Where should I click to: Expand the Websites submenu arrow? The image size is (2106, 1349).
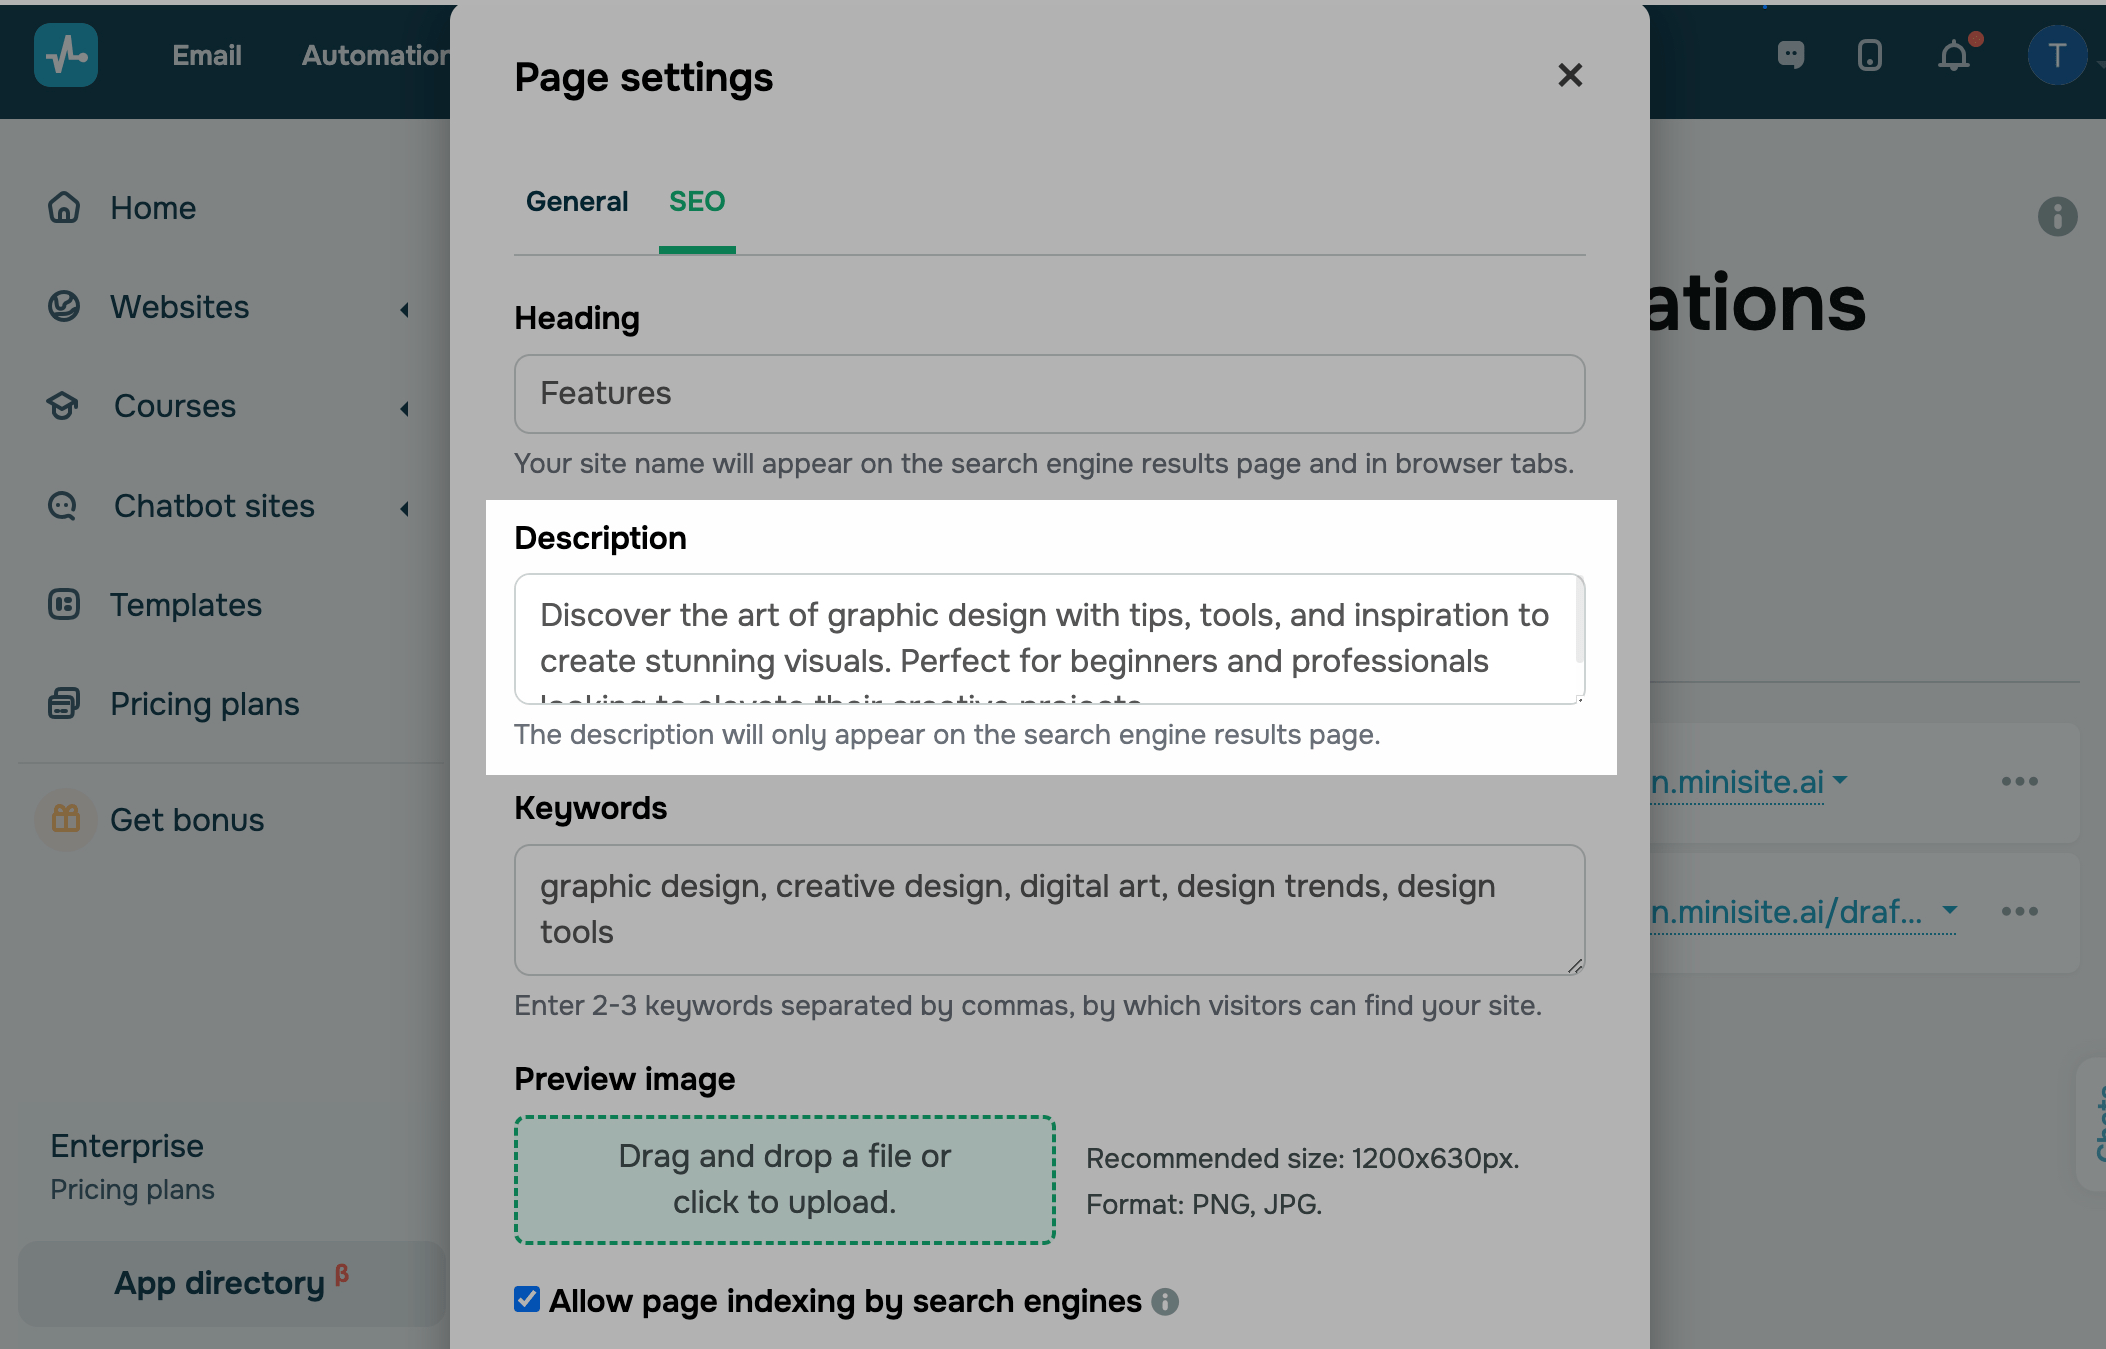(405, 309)
